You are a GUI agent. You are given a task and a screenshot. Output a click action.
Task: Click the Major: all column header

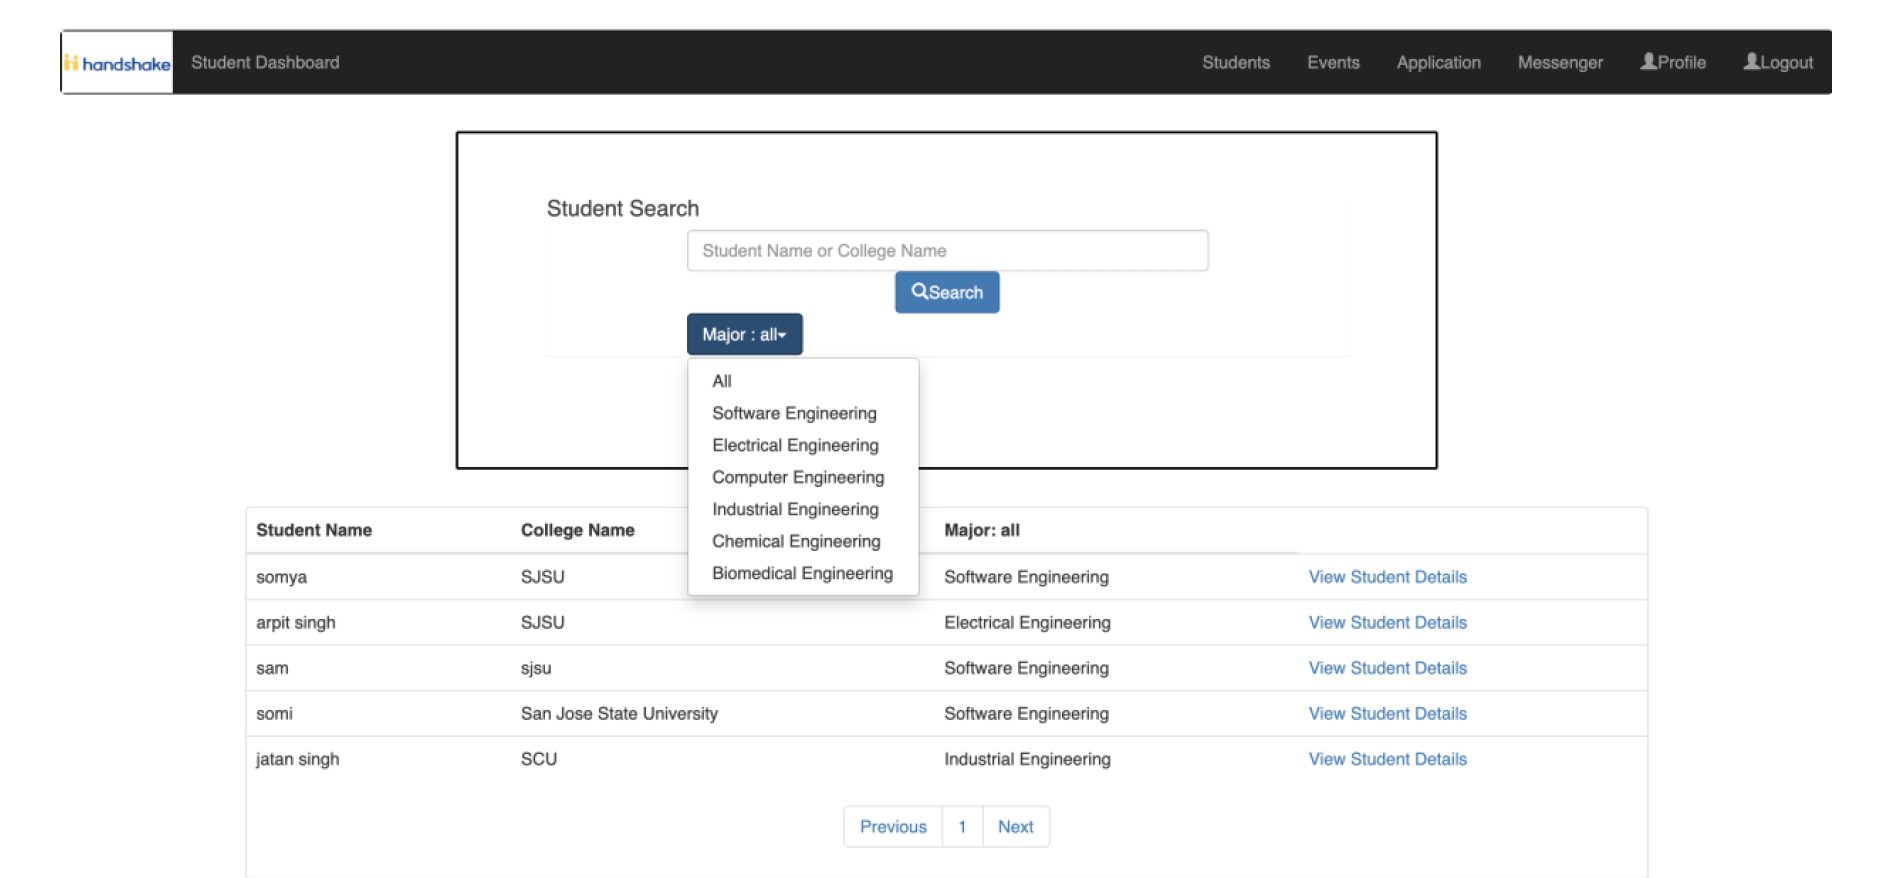coord(982,530)
